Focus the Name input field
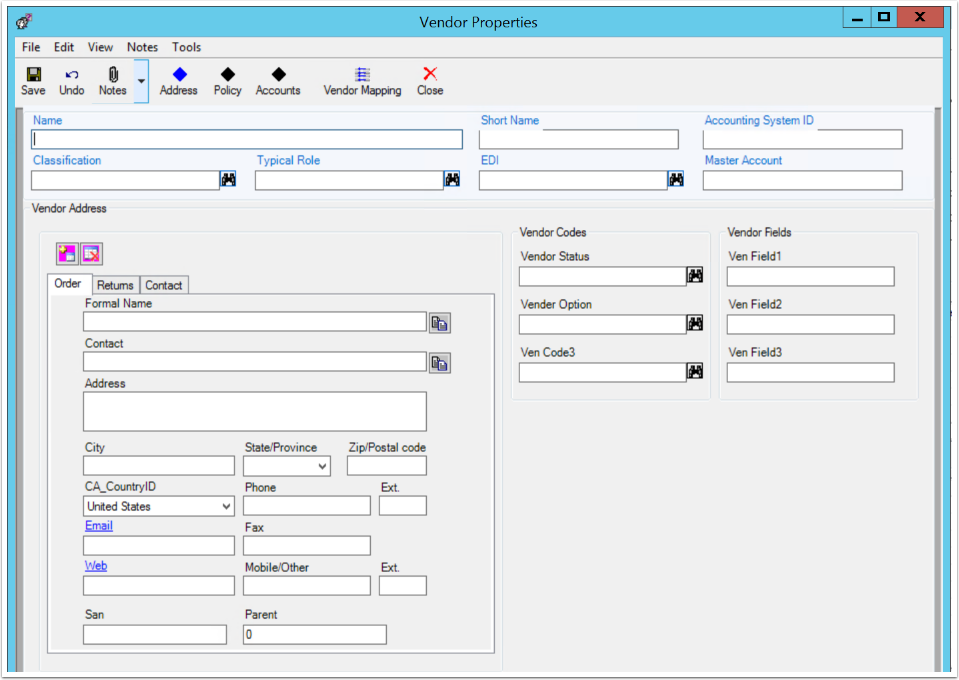This screenshot has height=680, width=959. click(x=247, y=139)
